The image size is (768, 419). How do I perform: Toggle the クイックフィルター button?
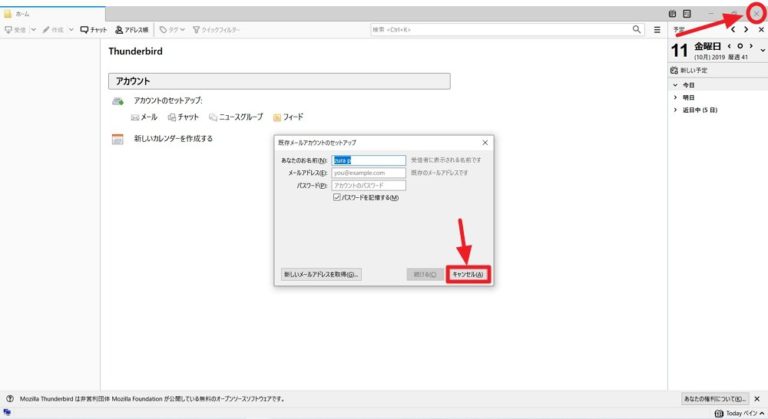(216, 30)
